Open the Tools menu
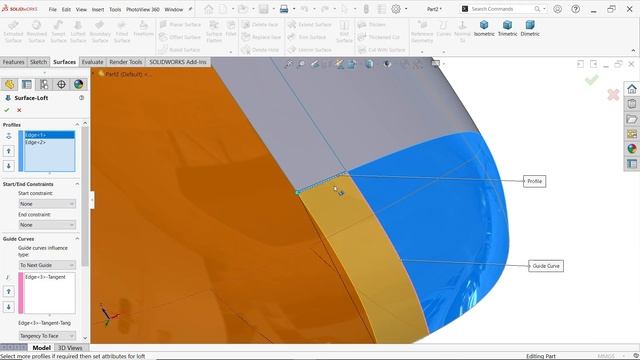Screen dimensions: 640x360 pos(115,9)
